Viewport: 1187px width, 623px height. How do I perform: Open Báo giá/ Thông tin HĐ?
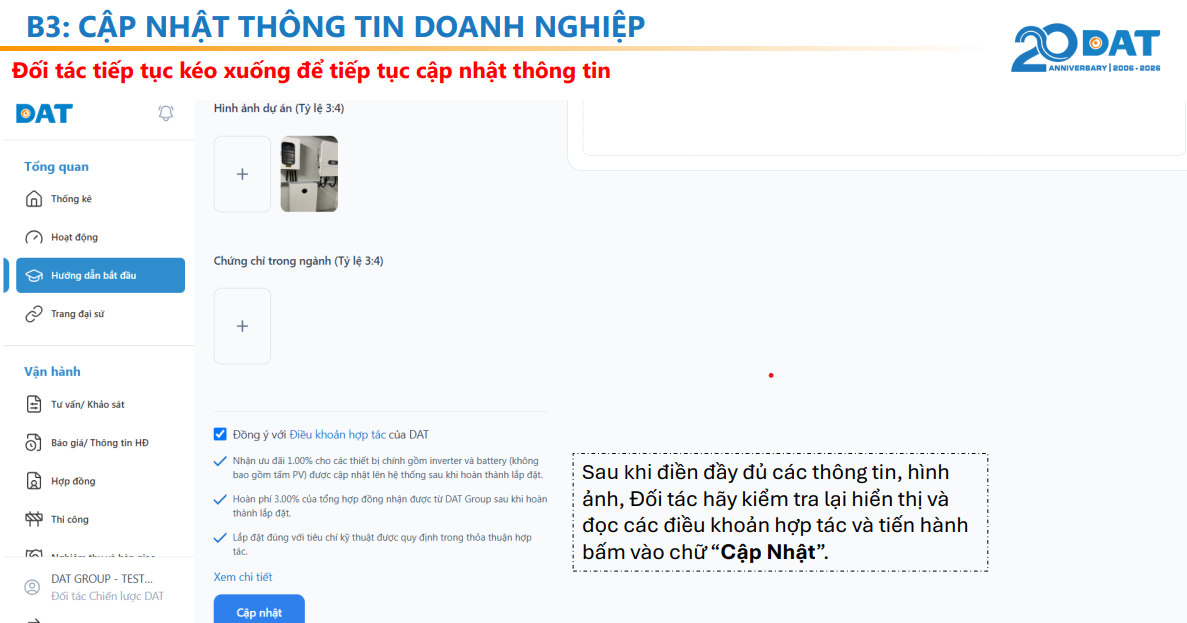pyautogui.click(x=100, y=443)
